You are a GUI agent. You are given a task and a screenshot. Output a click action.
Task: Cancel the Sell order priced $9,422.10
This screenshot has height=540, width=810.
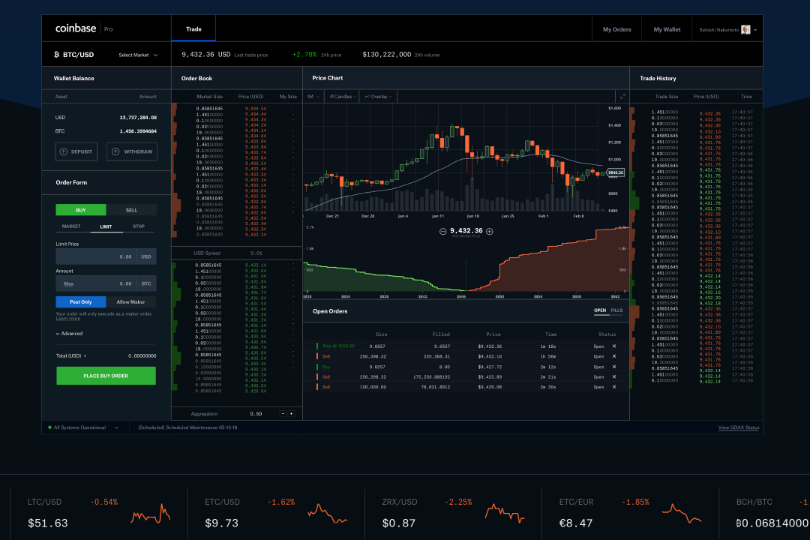click(x=614, y=357)
